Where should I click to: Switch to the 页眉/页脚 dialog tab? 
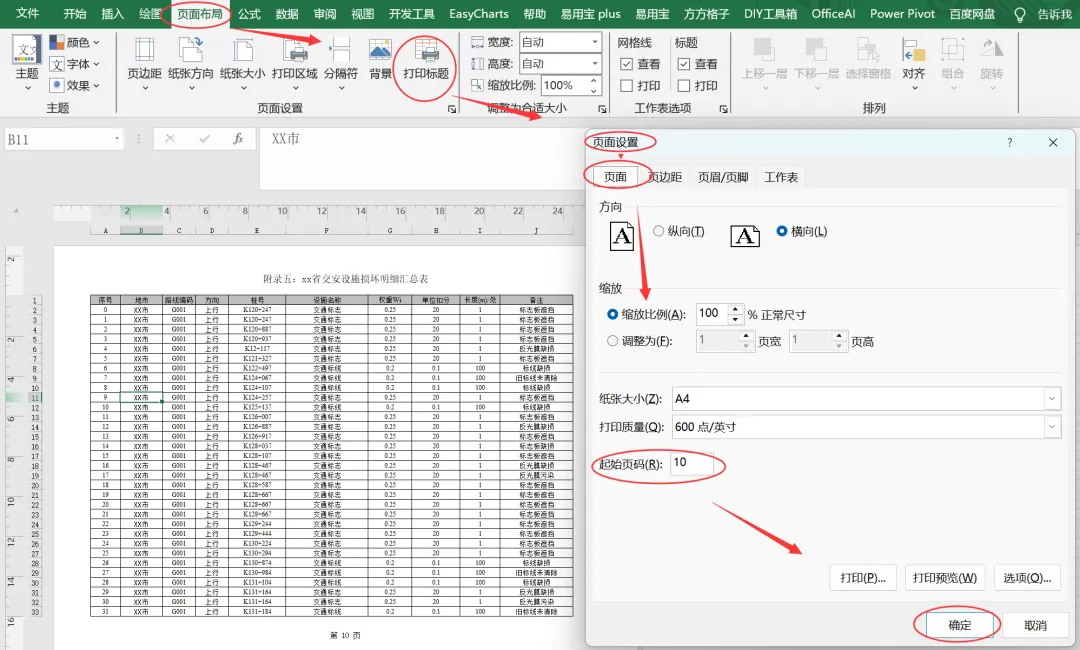pos(723,177)
